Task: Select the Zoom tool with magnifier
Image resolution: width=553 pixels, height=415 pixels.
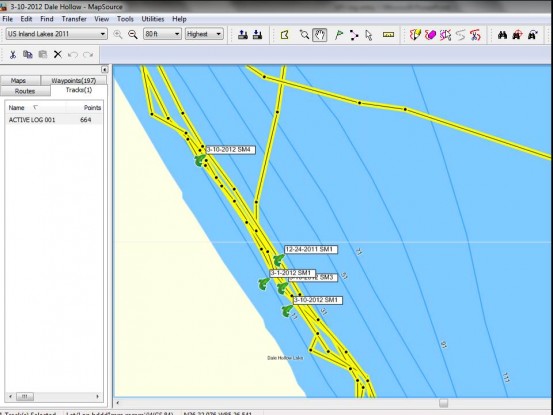Action: click(304, 35)
